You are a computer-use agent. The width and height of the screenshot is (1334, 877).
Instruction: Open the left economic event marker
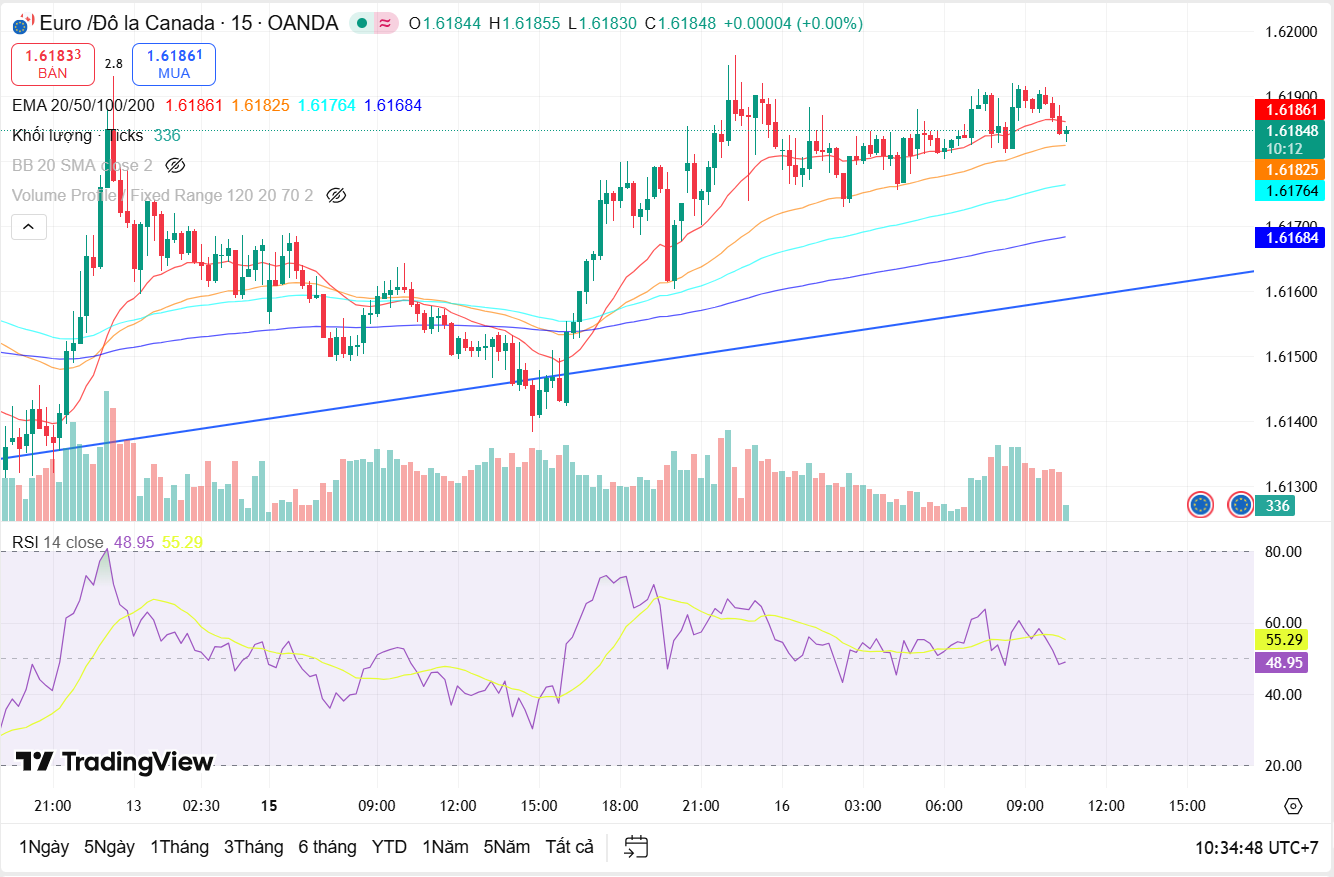point(1200,505)
